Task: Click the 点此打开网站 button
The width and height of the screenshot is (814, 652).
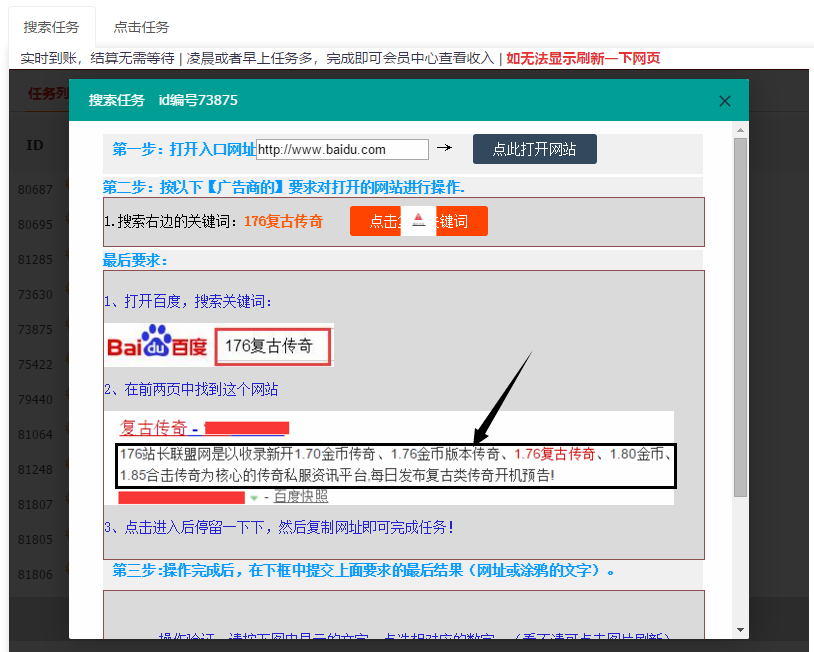Action: 534,149
